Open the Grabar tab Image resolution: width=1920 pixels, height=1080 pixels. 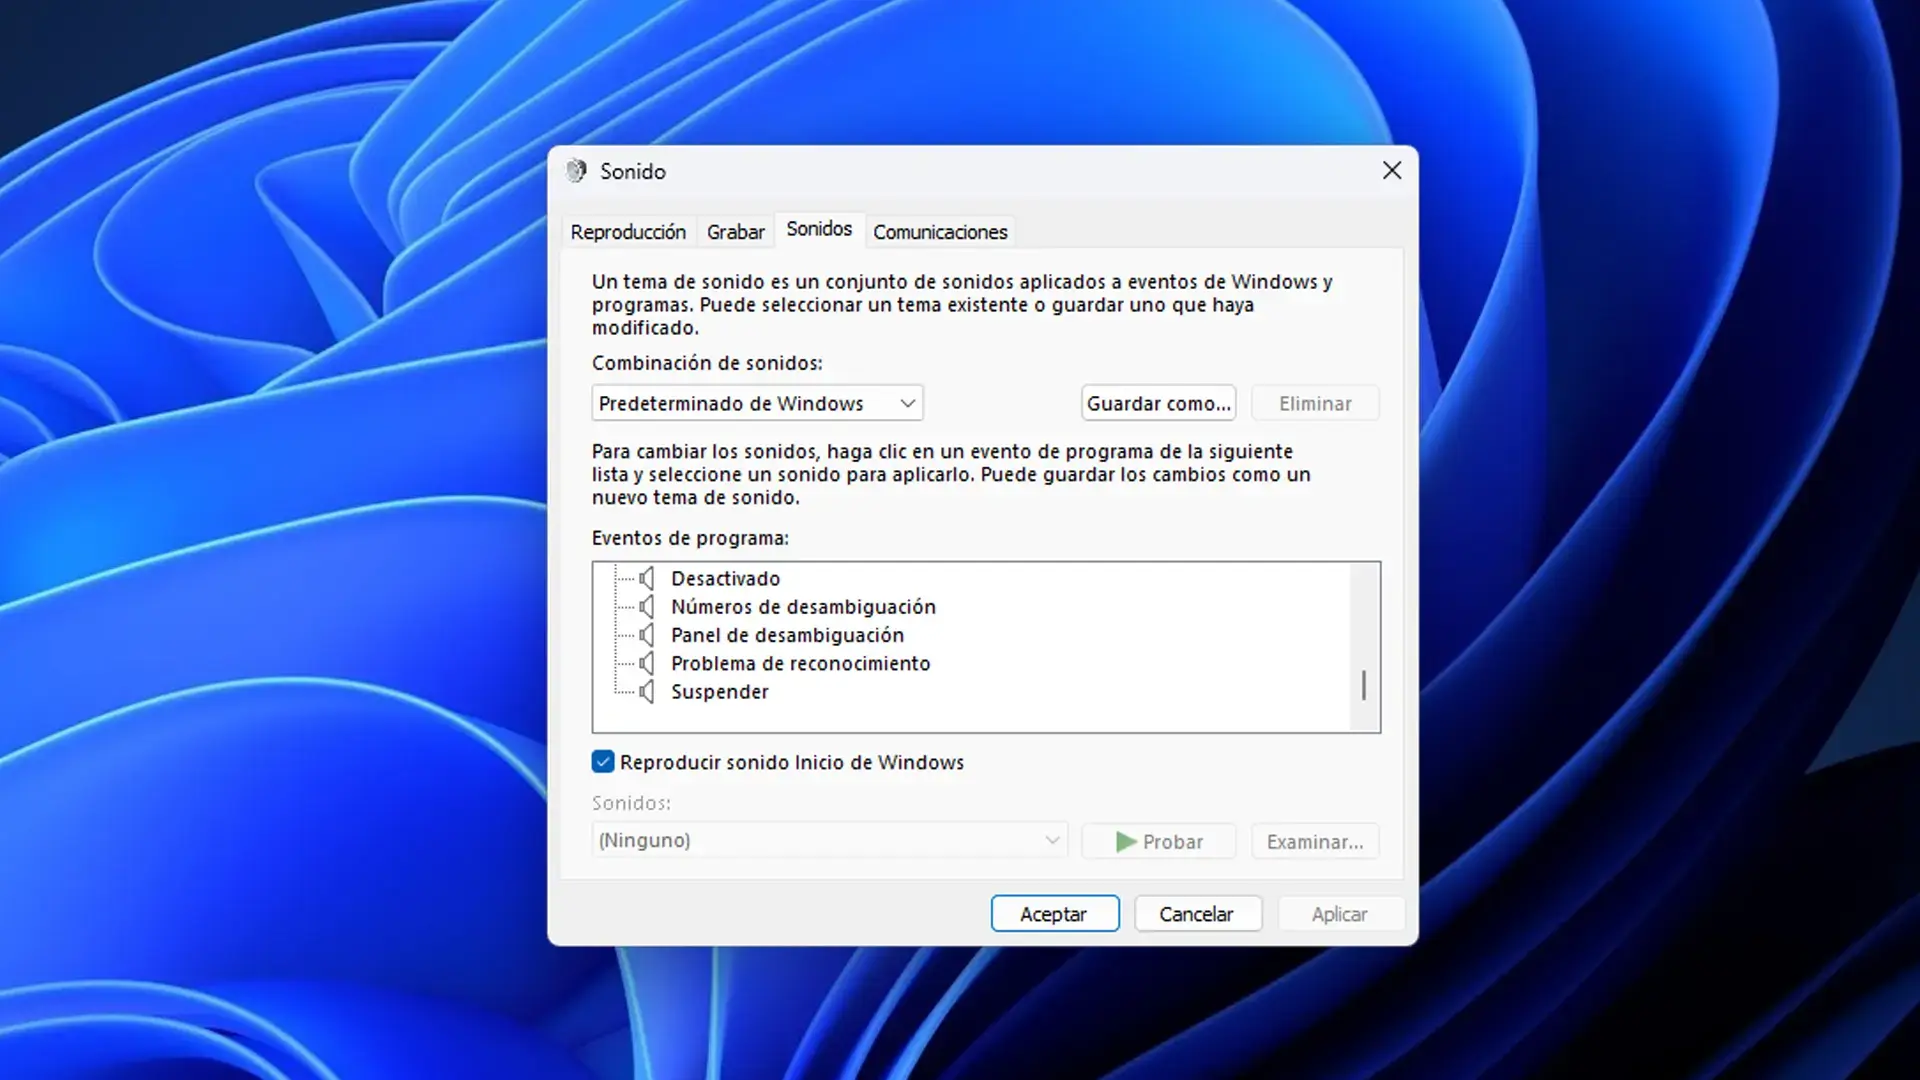[x=735, y=231]
